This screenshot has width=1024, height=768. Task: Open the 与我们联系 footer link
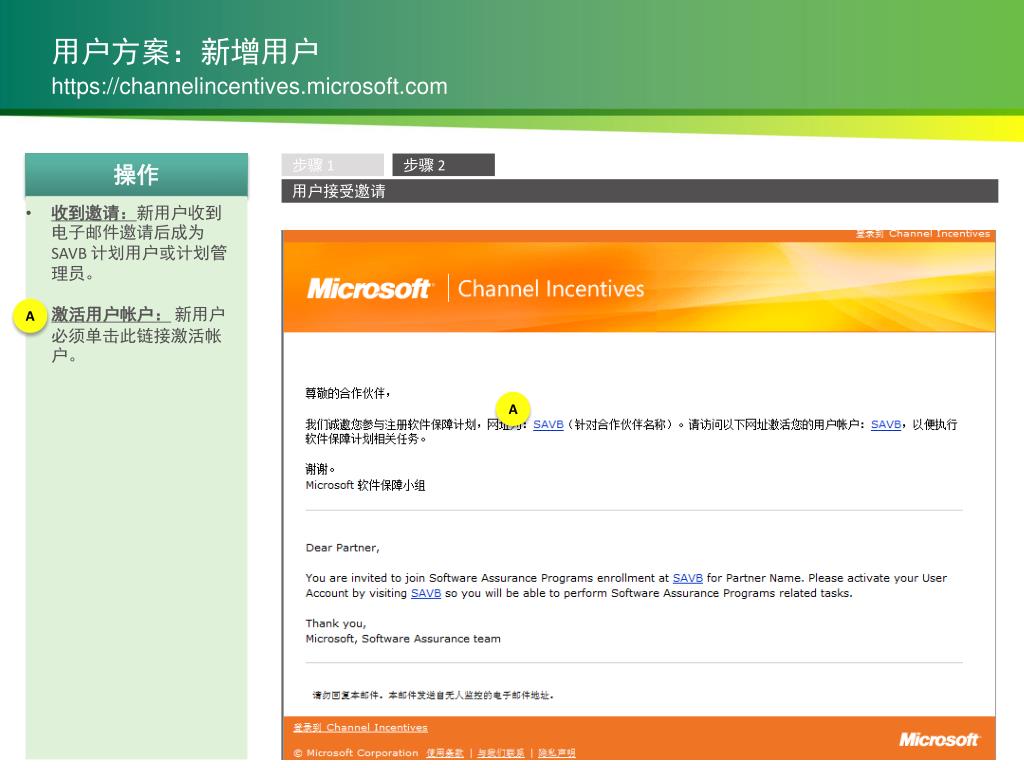click(501, 753)
